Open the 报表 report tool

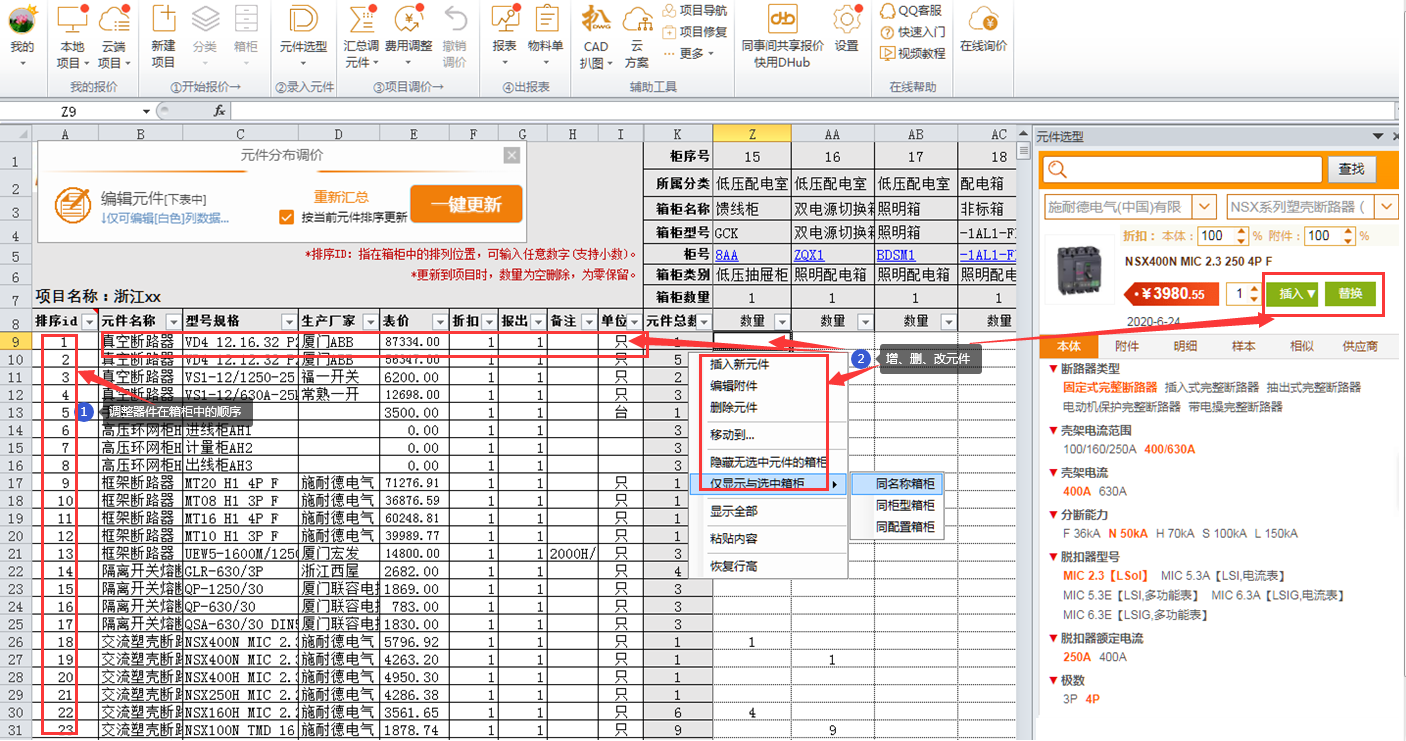coord(505,36)
